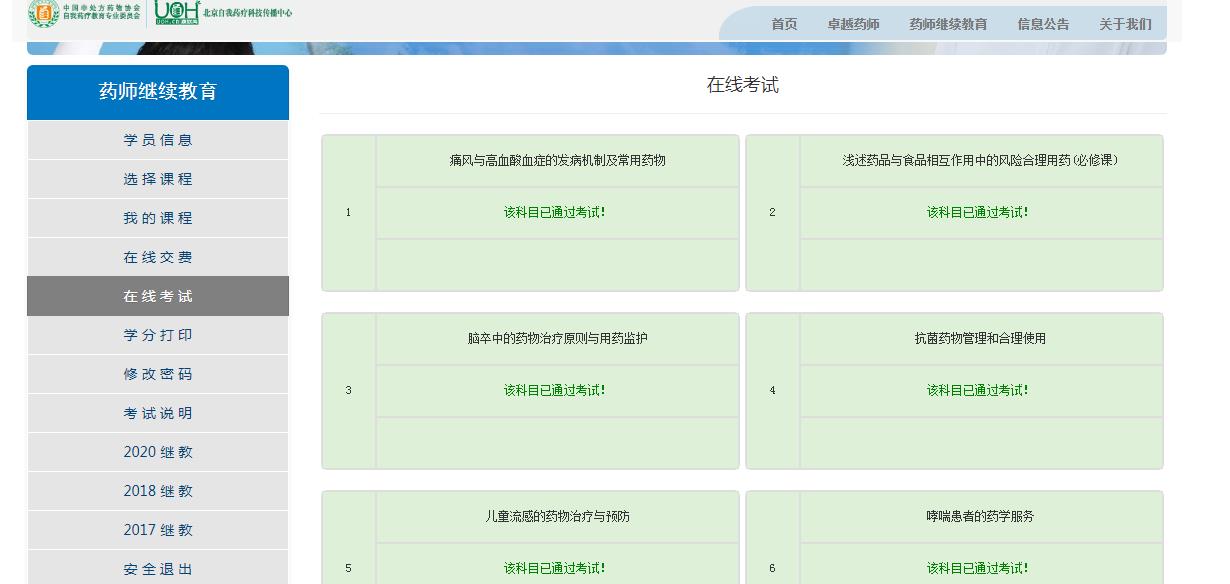The width and height of the screenshot is (1230, 584).
Task: Open 学分打印 in the sidebar
Action: tap(158, 335)
